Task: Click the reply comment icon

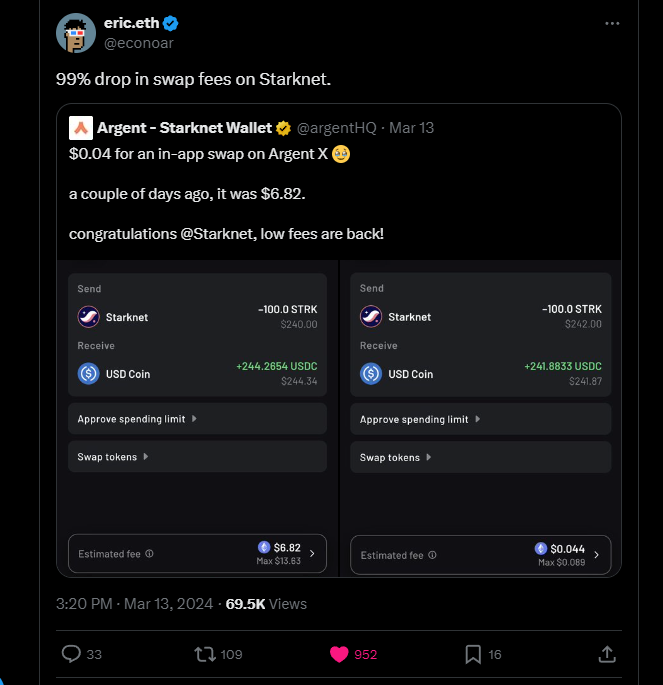Action: (71, 654)
